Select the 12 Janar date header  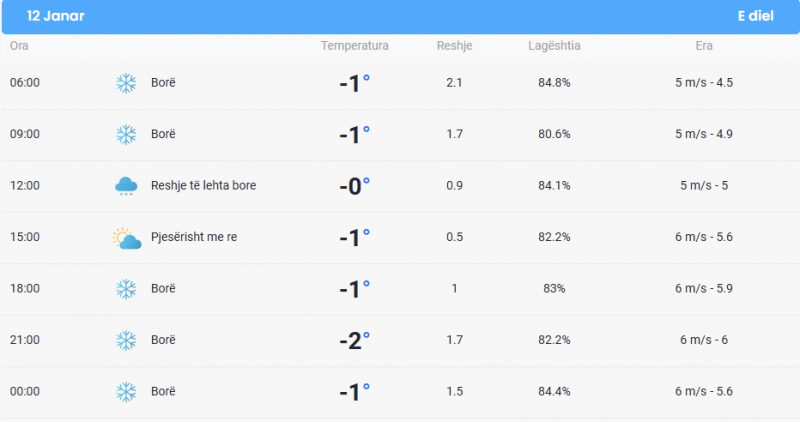(x=56, y=16)
